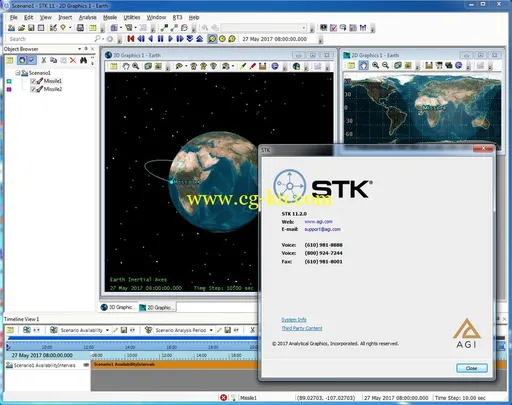The width and height of the screenshot is (512, 405).
Task: Switch to the 3D Graphics tab
Action: click(x=117, y=307)
